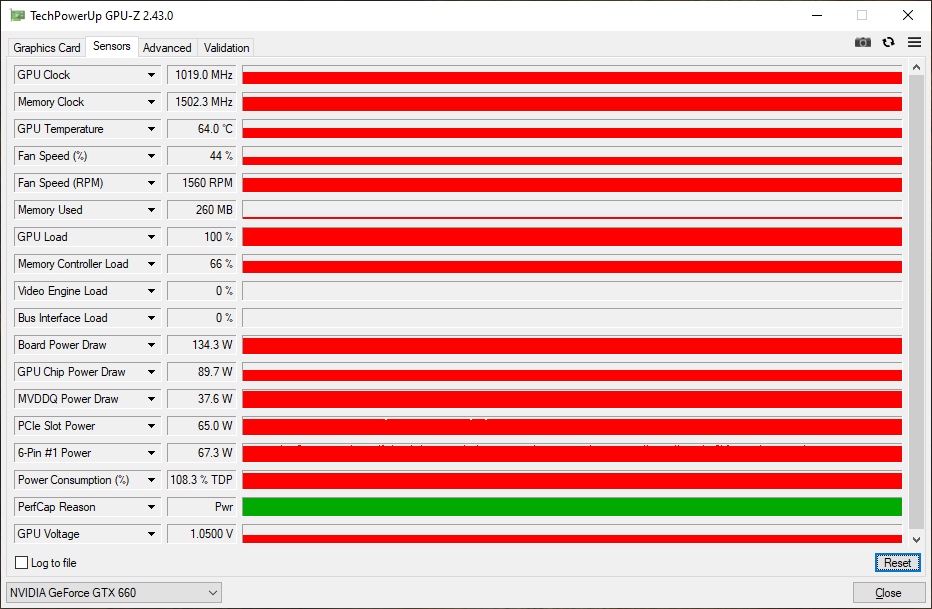This screenshot has width=932, height=609.
Task: Click the refresh icon in the toolbar
Action: 889,42
